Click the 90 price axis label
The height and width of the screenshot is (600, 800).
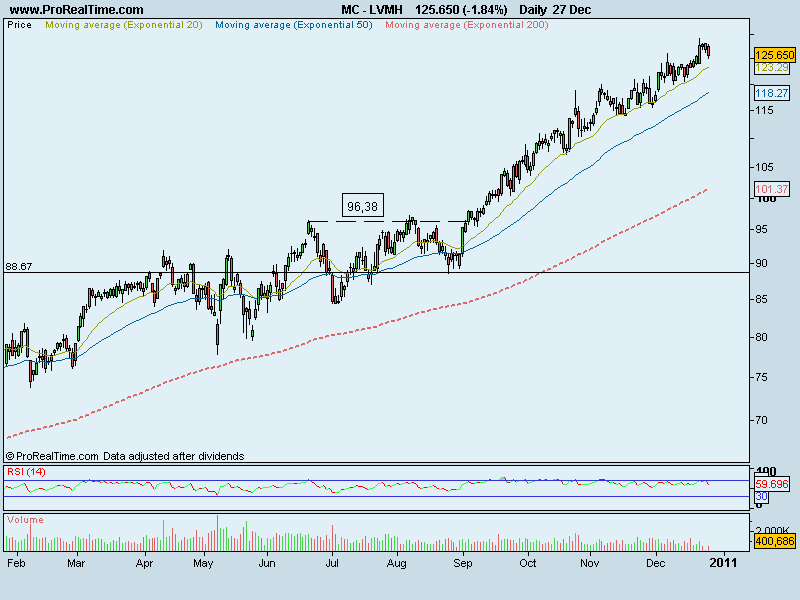[761, 263]
